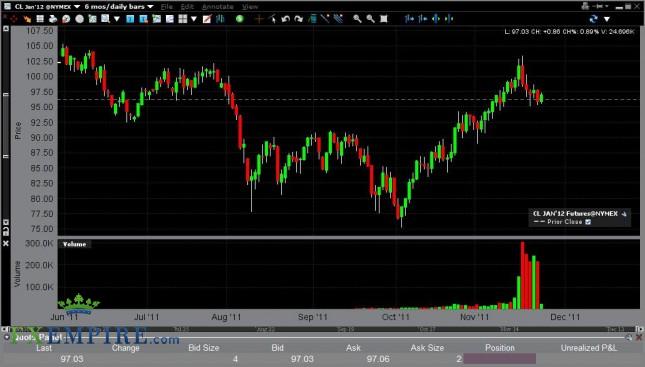Click the Quote Panel settings icon
This screenshot has width=645, height=367.
pos(629,337)
